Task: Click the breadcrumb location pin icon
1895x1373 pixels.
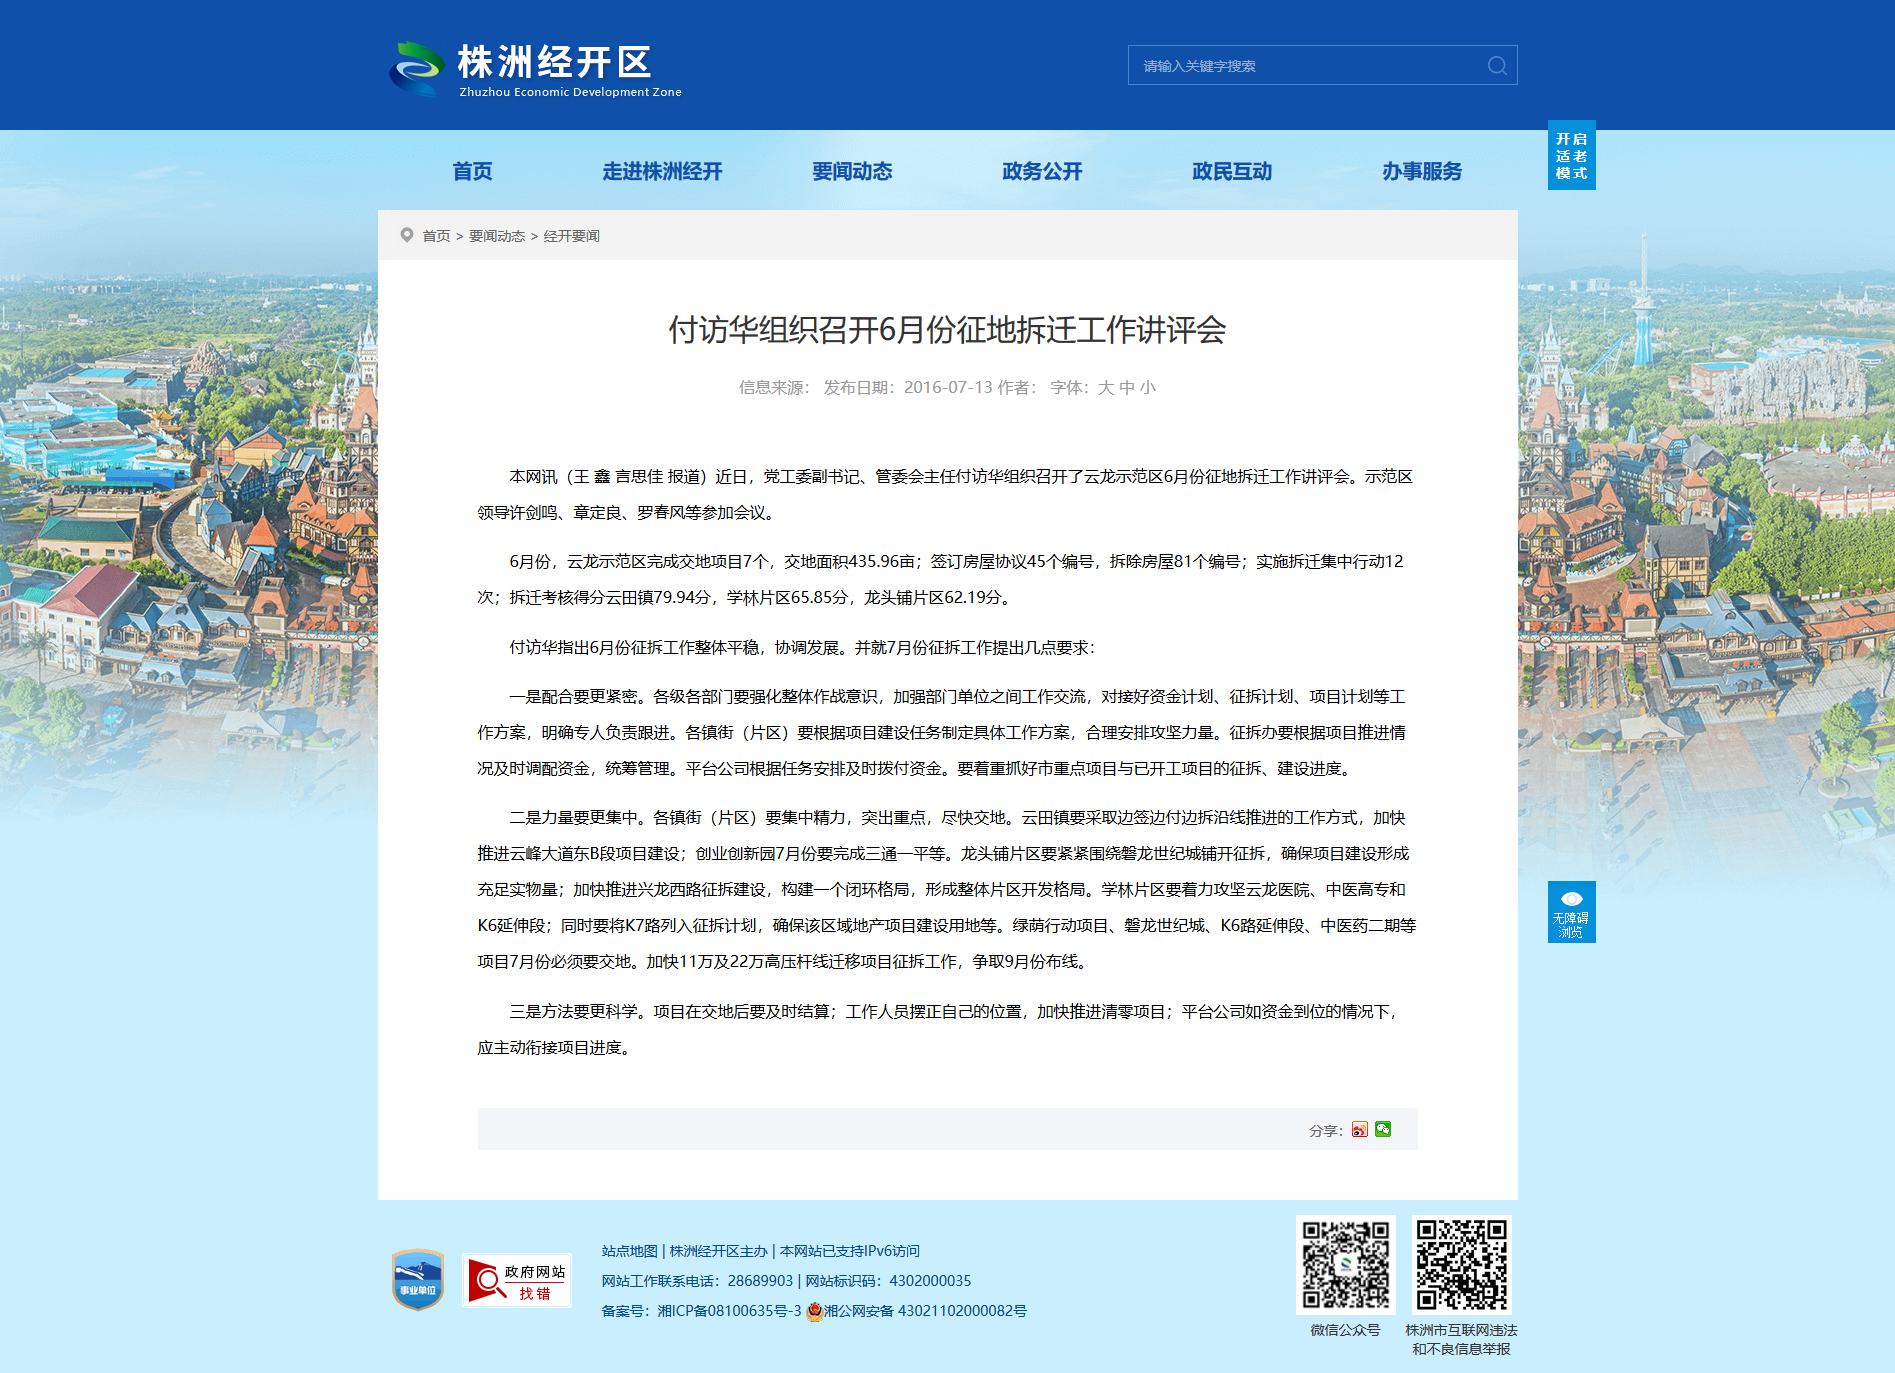Action: click(407, 235)
